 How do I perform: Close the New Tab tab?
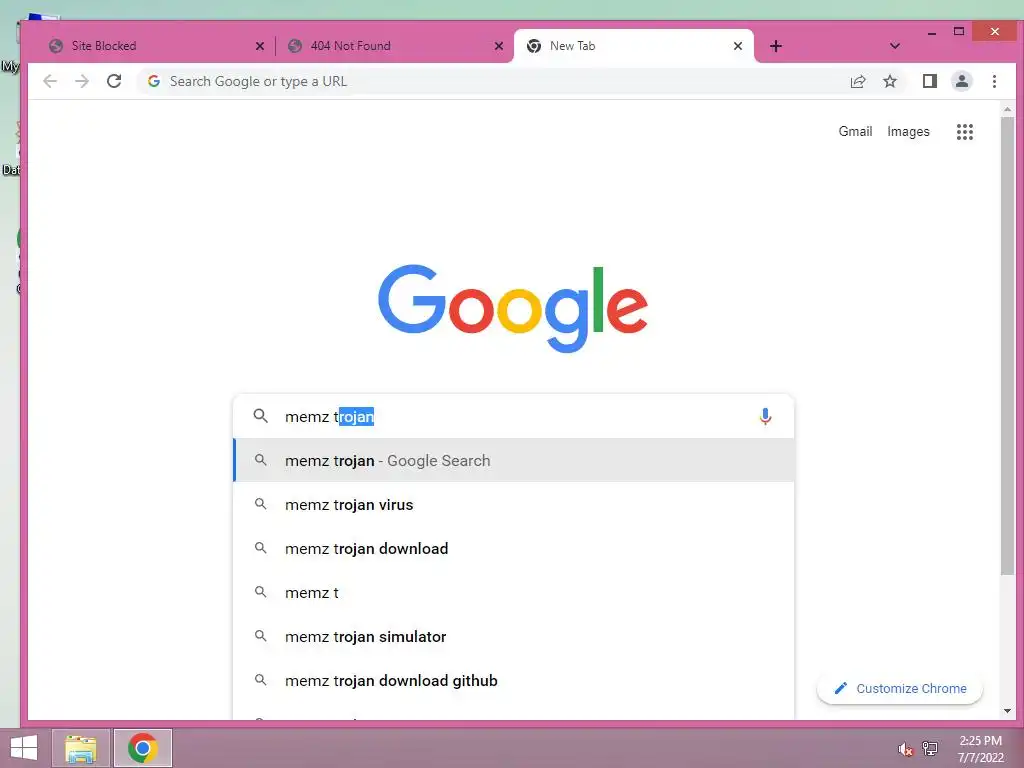738,46
